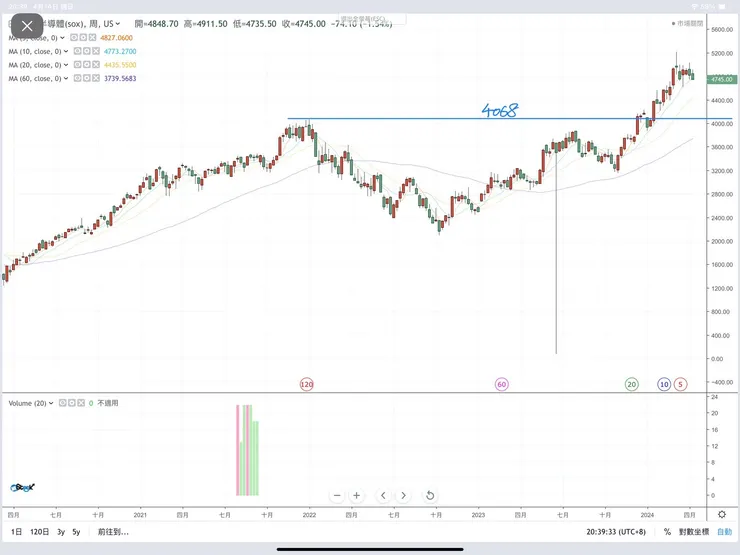Open the 前往到... go-to-date option
The image size is (740, 555).
(113, 532)
